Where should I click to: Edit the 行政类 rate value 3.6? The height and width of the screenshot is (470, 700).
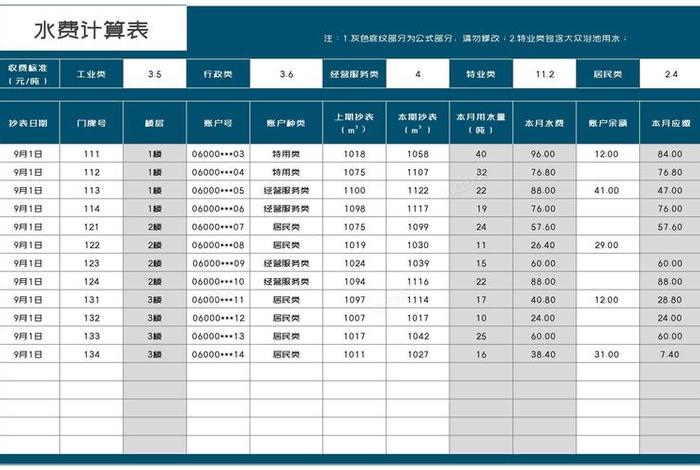coord(286,74)
